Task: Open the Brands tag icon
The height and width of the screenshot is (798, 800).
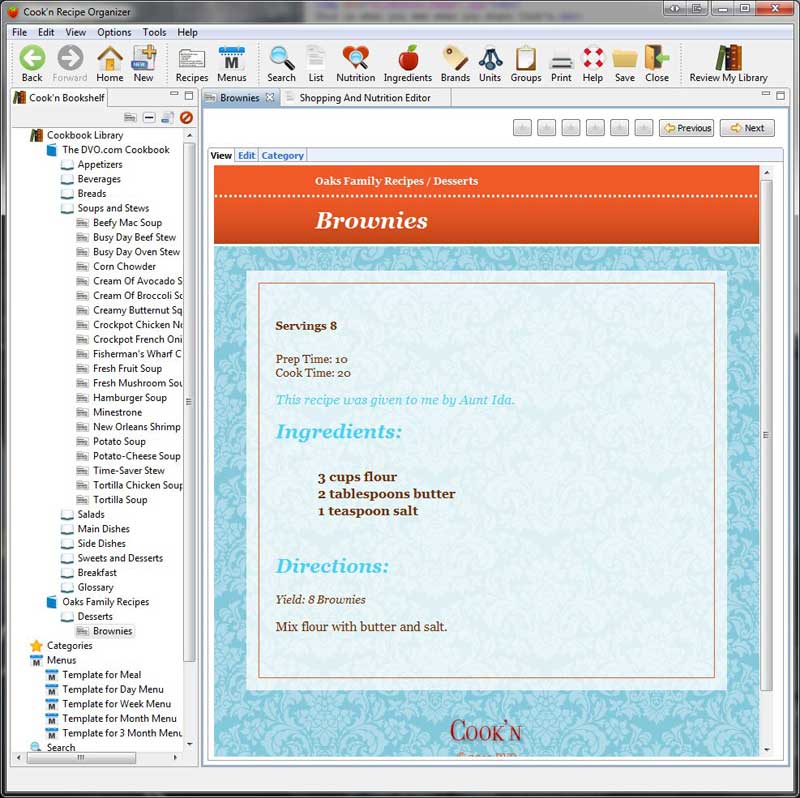Action: (x=455, y=58)
